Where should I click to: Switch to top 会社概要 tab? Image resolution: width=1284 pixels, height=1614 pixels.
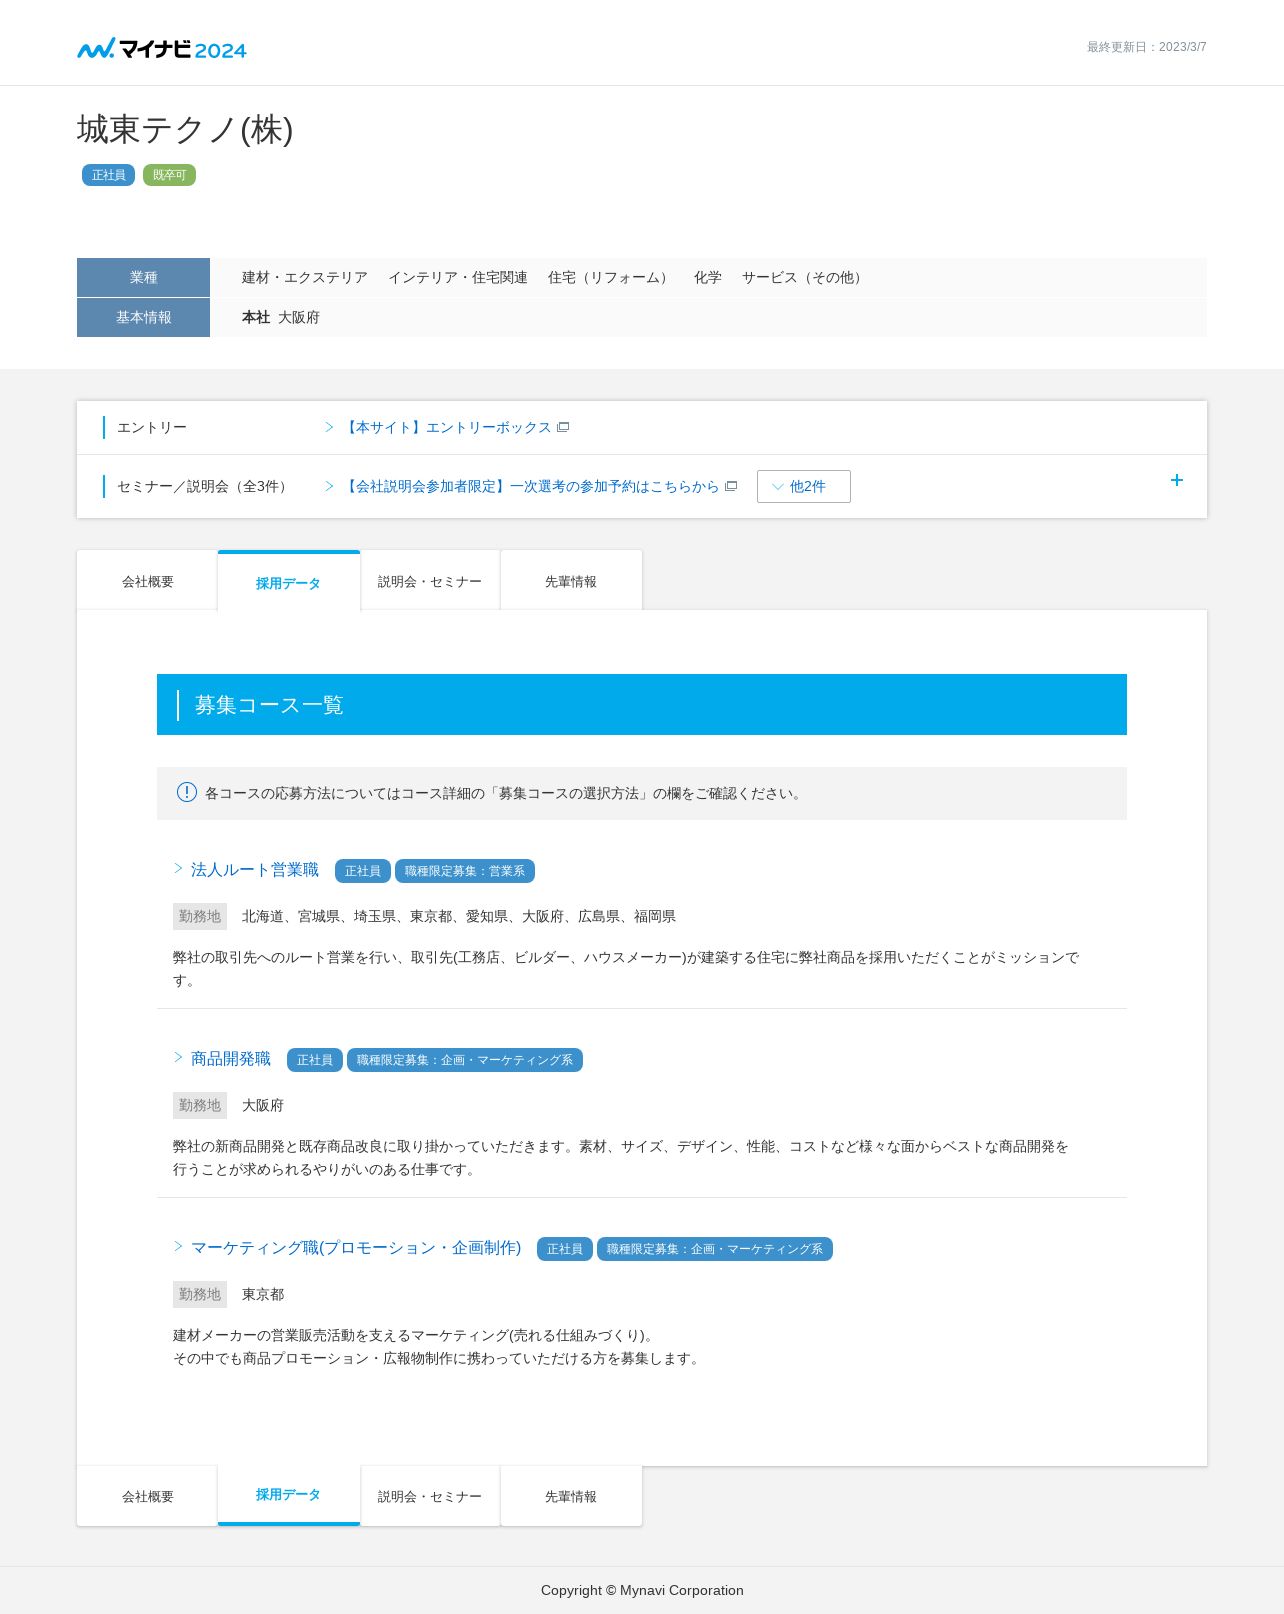coord(147,581)
